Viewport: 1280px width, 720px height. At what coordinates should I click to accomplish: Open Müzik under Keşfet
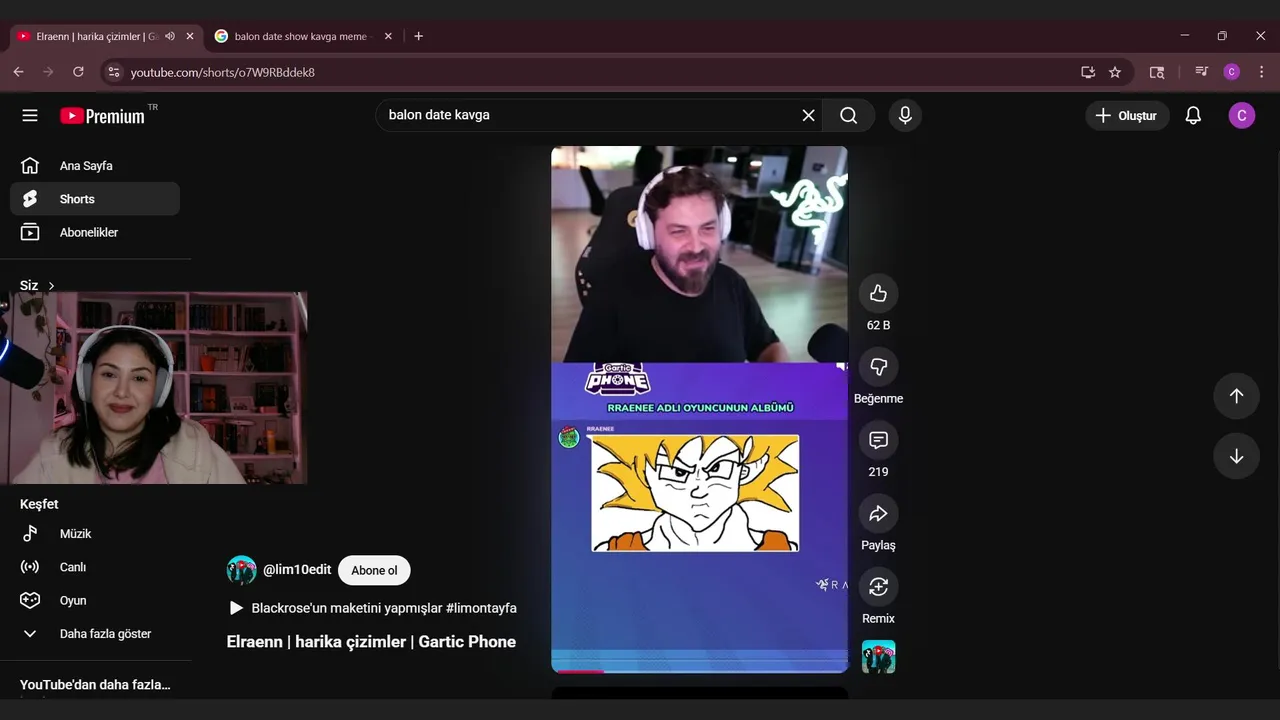point(95,534)
